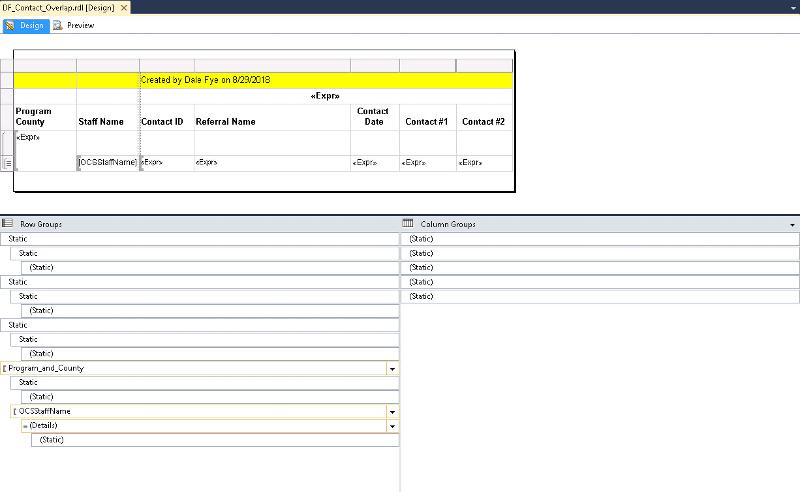Click the details row handle icon on the tablix

[7, 163]
